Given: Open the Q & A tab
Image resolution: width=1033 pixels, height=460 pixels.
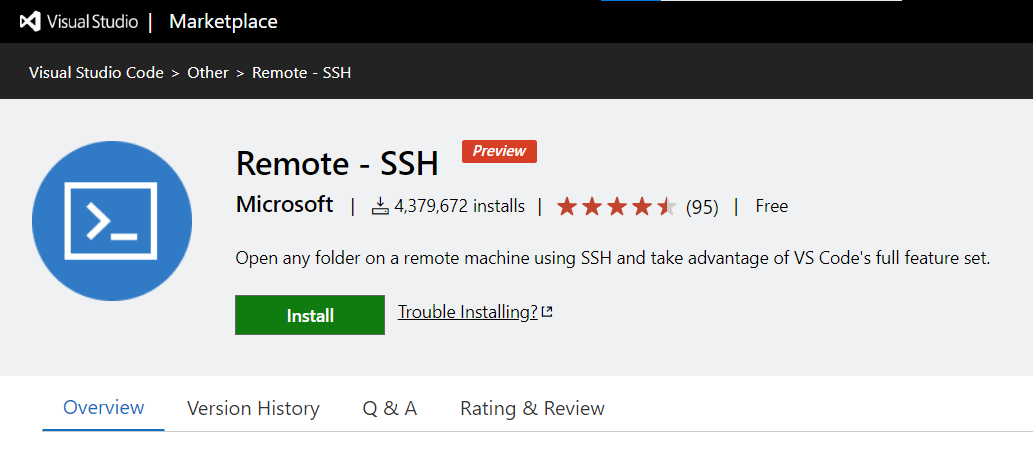Looking at the screenshot, I should 390,409.
